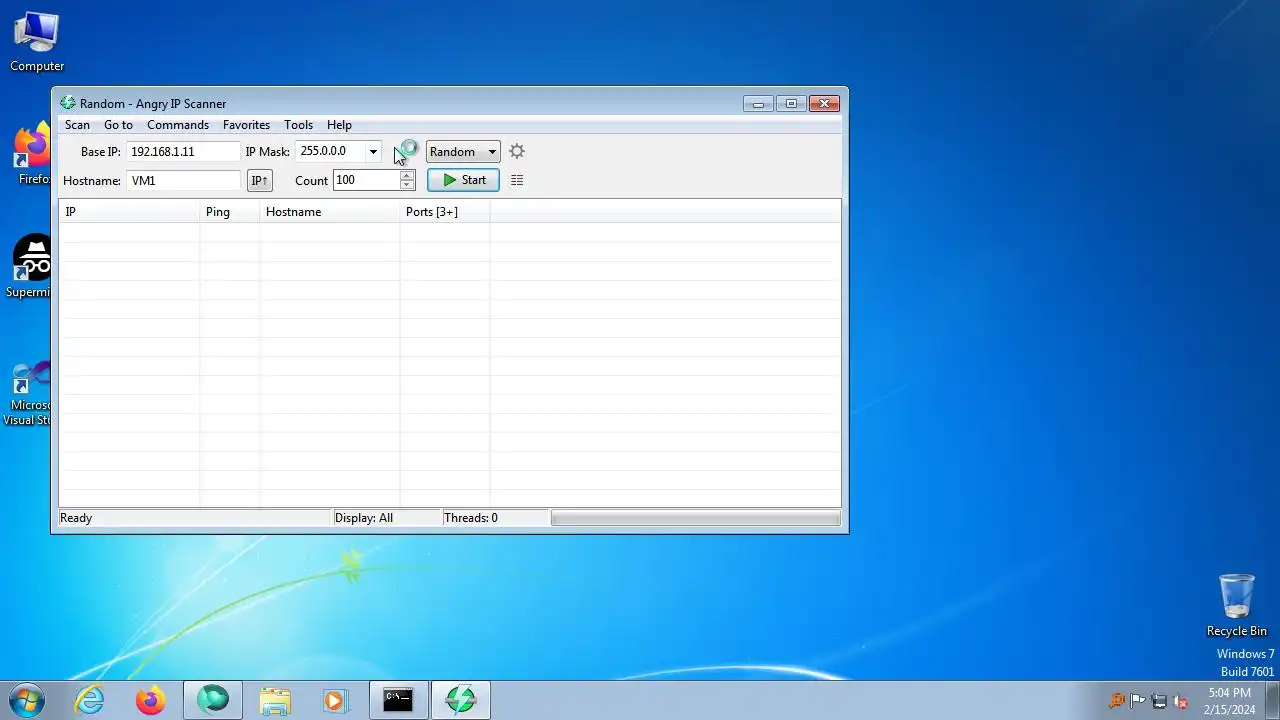Sort by the Ports [3+] column header
The width and height of the screenshot is (1280, 720).
pos(444,212)
